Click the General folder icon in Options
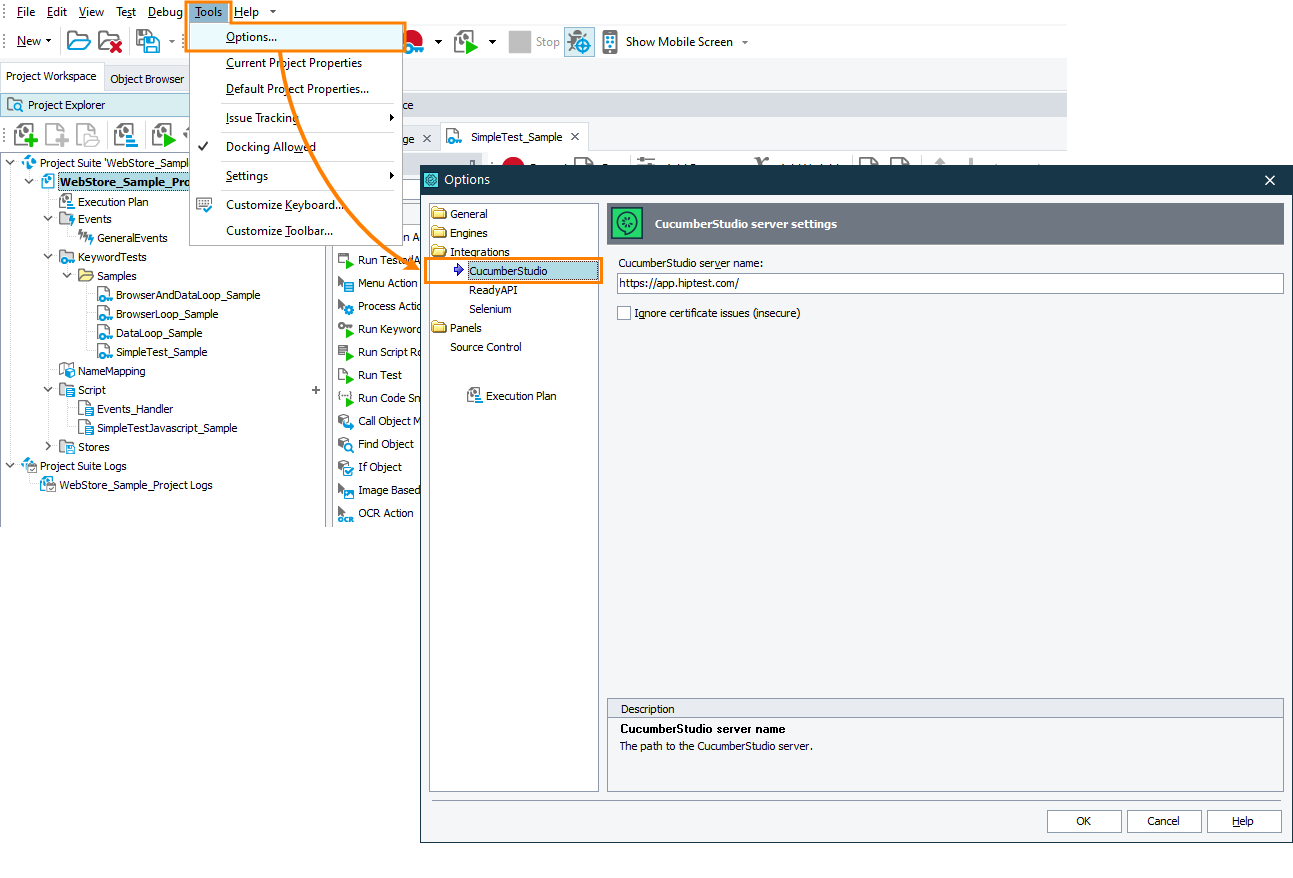 coord(439,214)
